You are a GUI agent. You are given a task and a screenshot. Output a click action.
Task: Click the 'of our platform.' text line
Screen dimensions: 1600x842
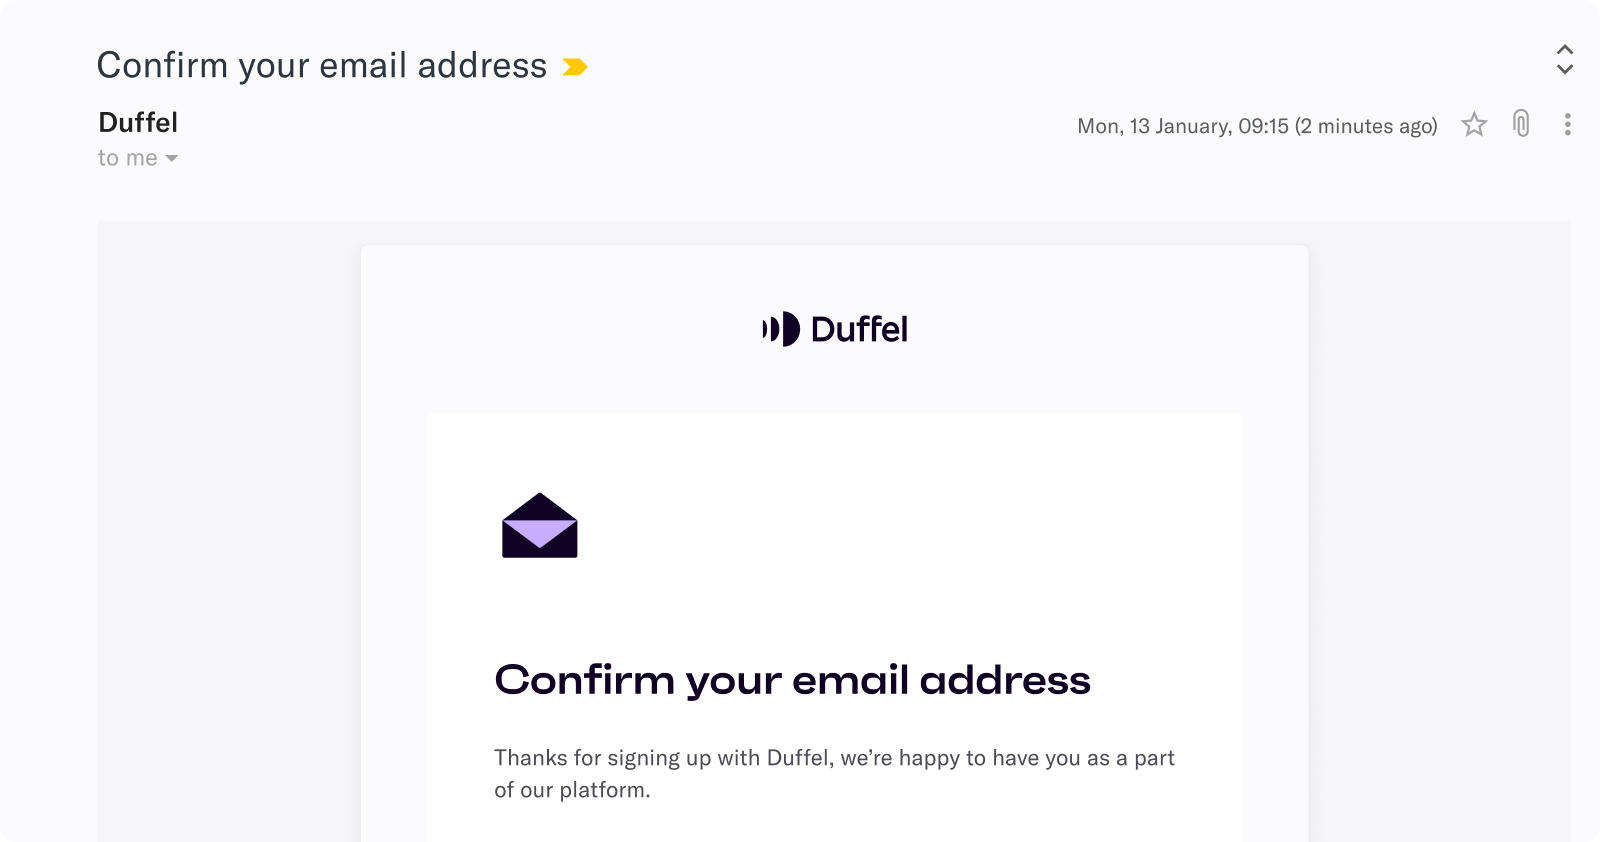point(572,790)
